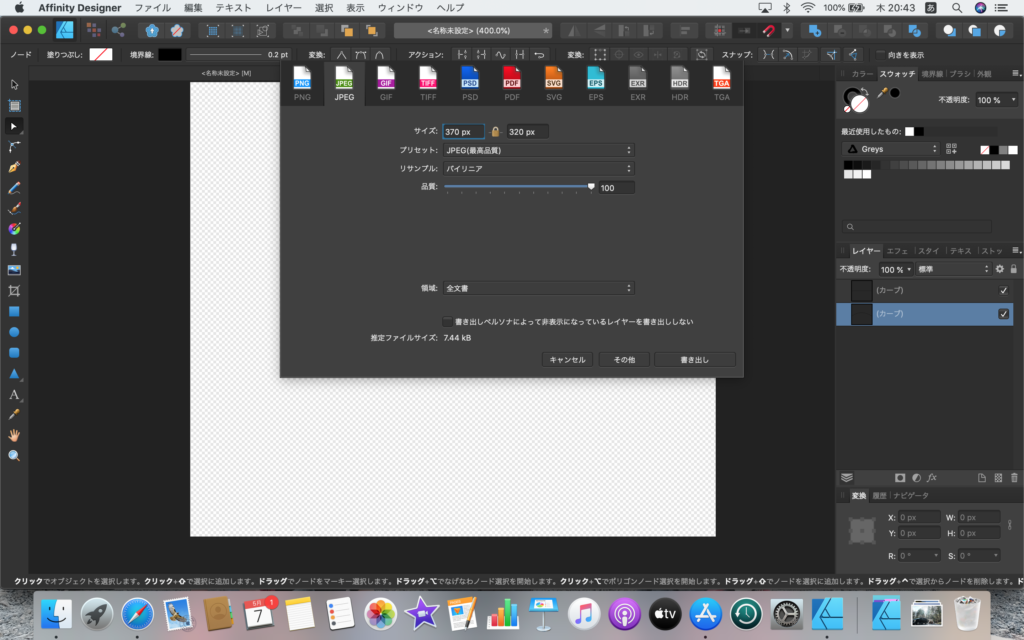Select the Transparency tool
This screenshot has height=640, width=1024.
14,249
